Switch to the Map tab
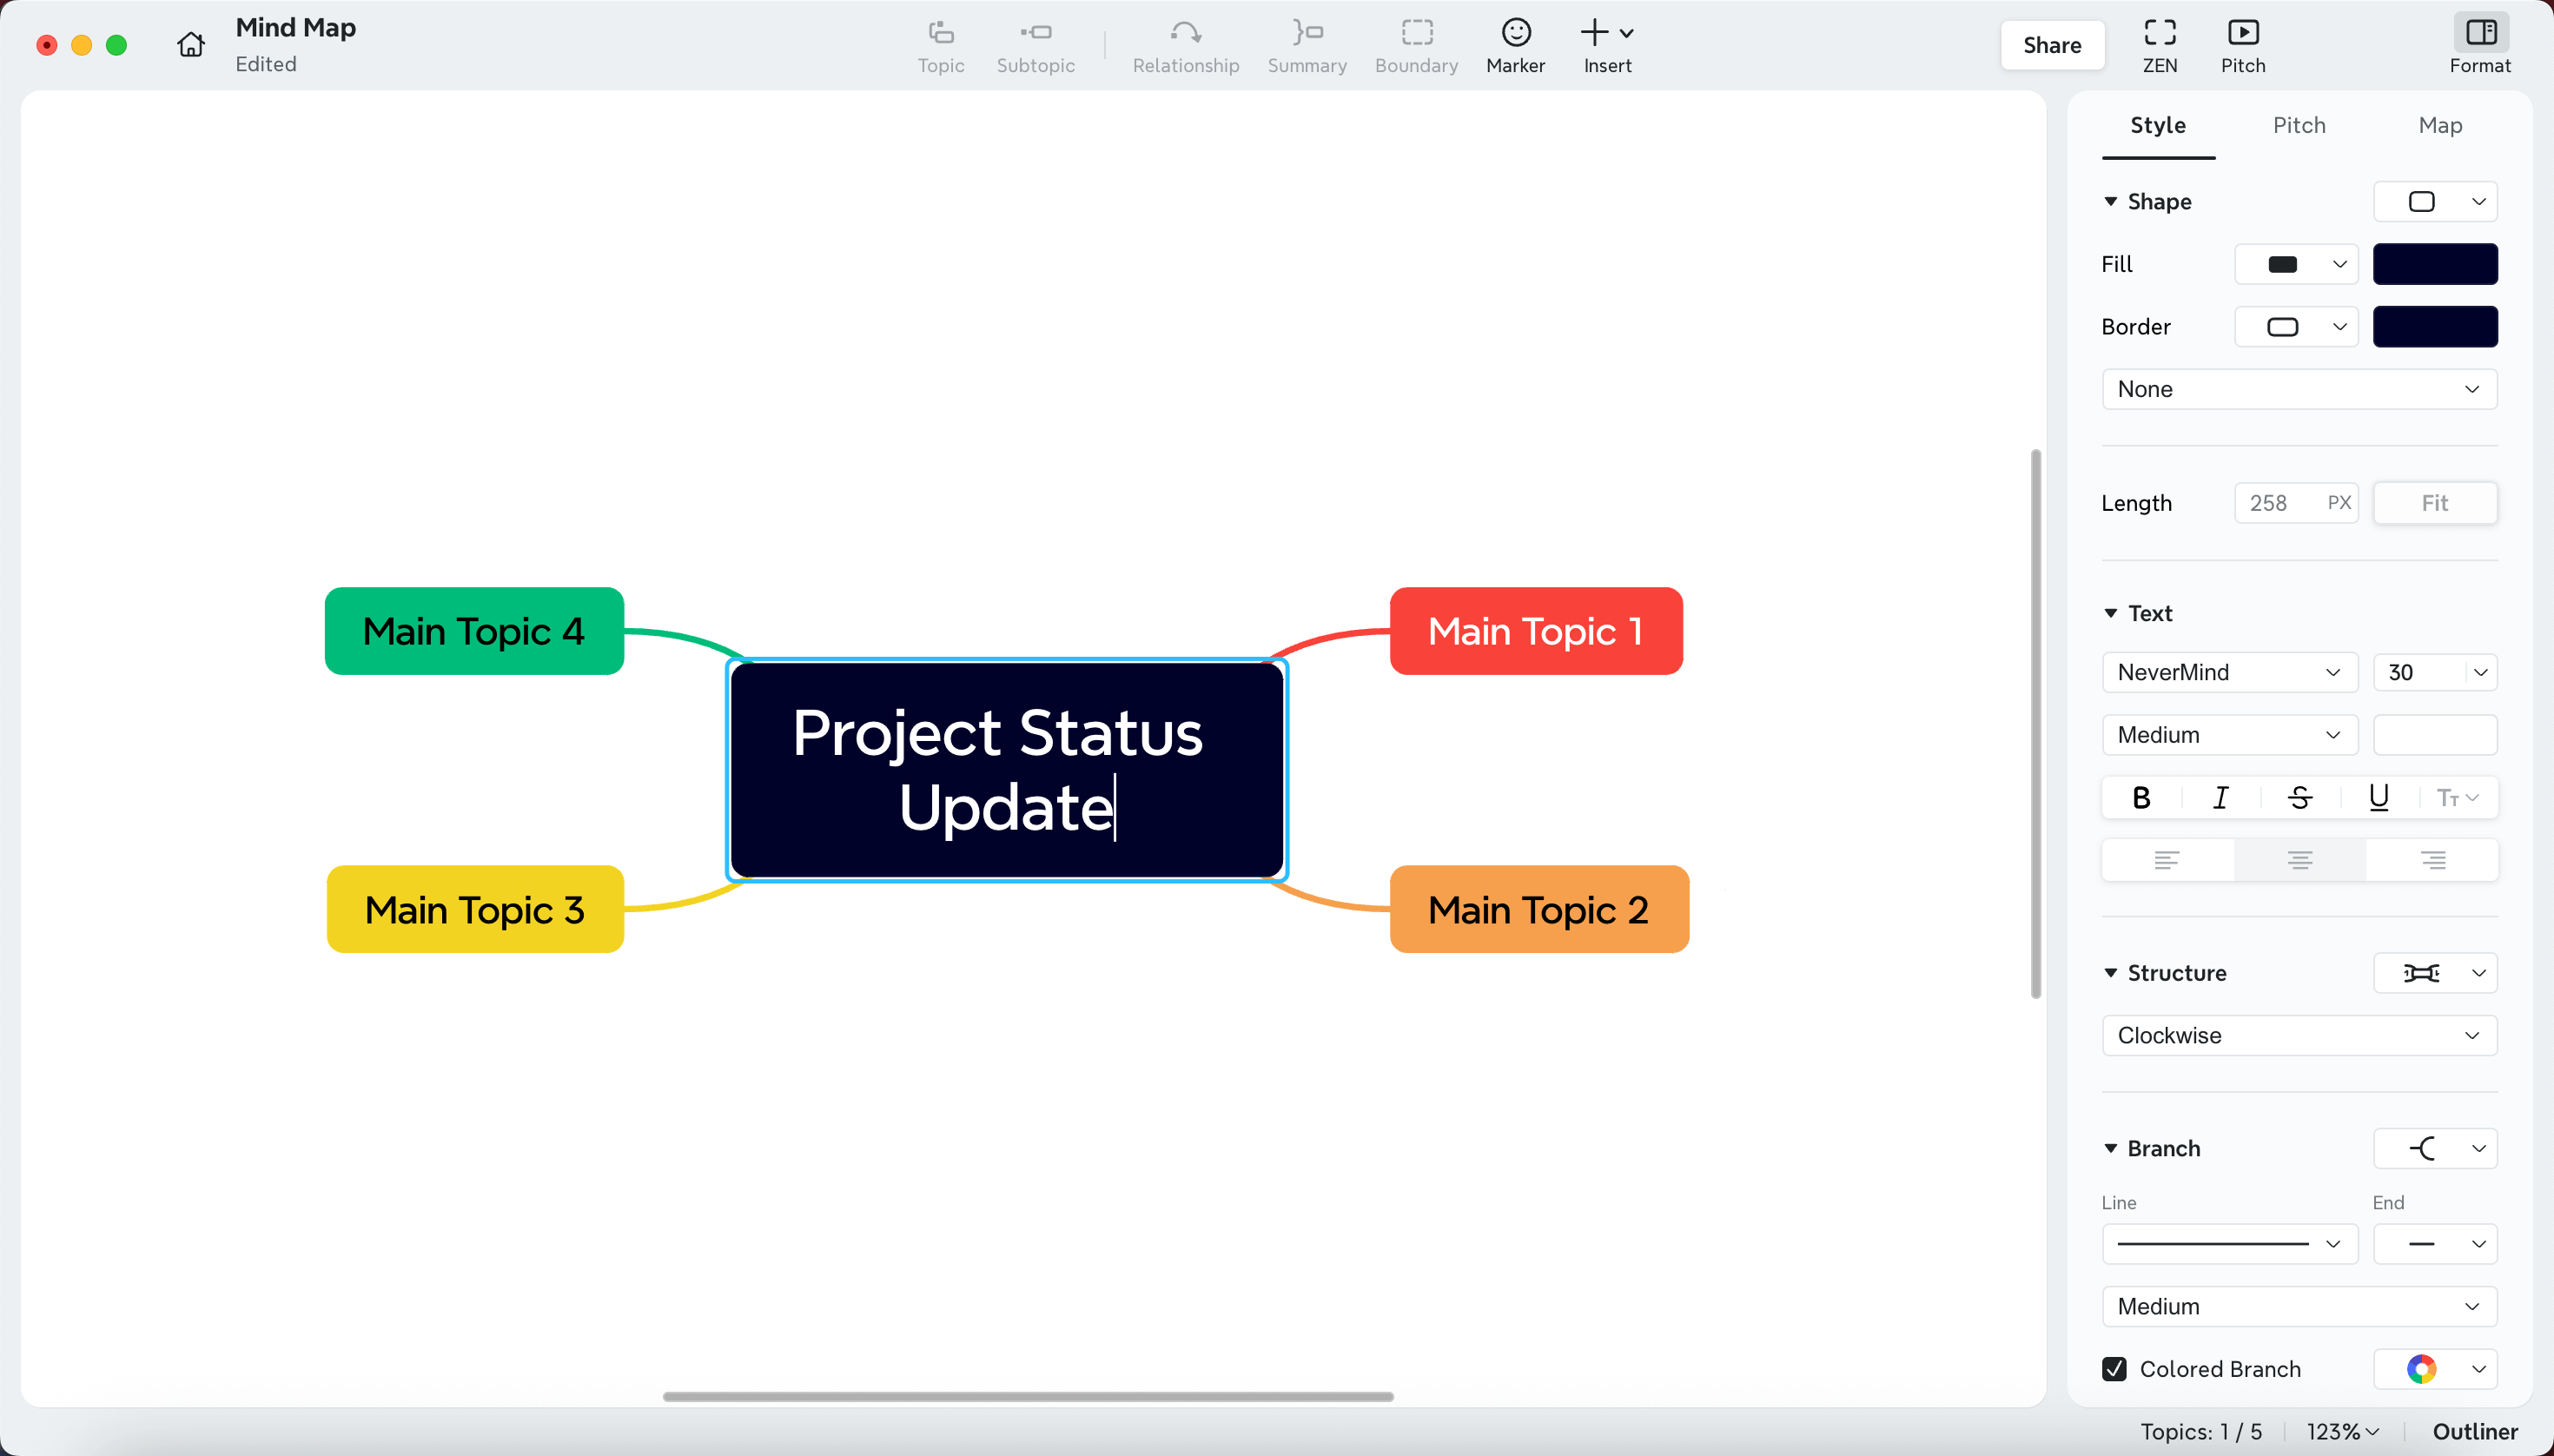The width and height of the screenshot is (2554, 1456). (x=2439, y=125)
